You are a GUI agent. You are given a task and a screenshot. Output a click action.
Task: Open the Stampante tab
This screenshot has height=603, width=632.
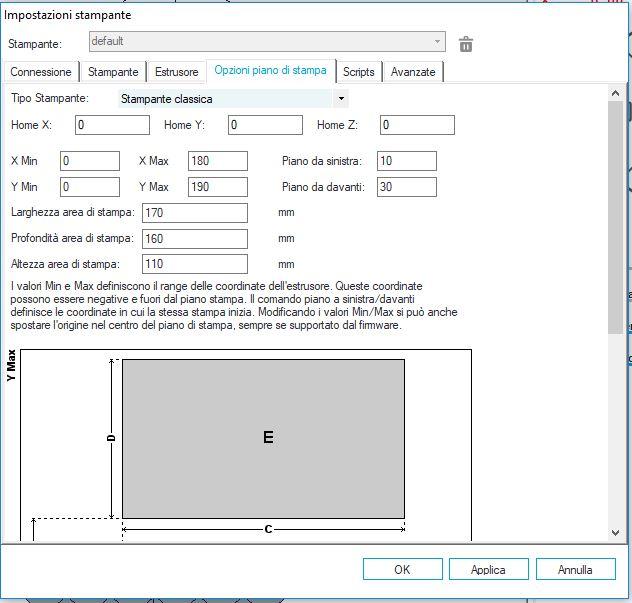(x=113, y=72)
